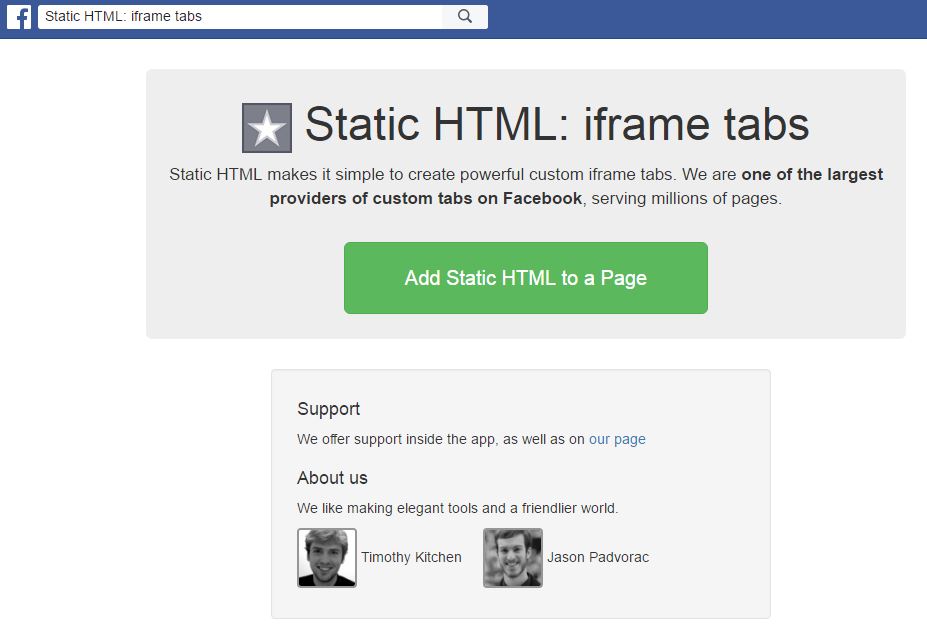The image size is (927, 625).
Task: Submit a search with the magnifier button
Action: click(x=464, y=16)
